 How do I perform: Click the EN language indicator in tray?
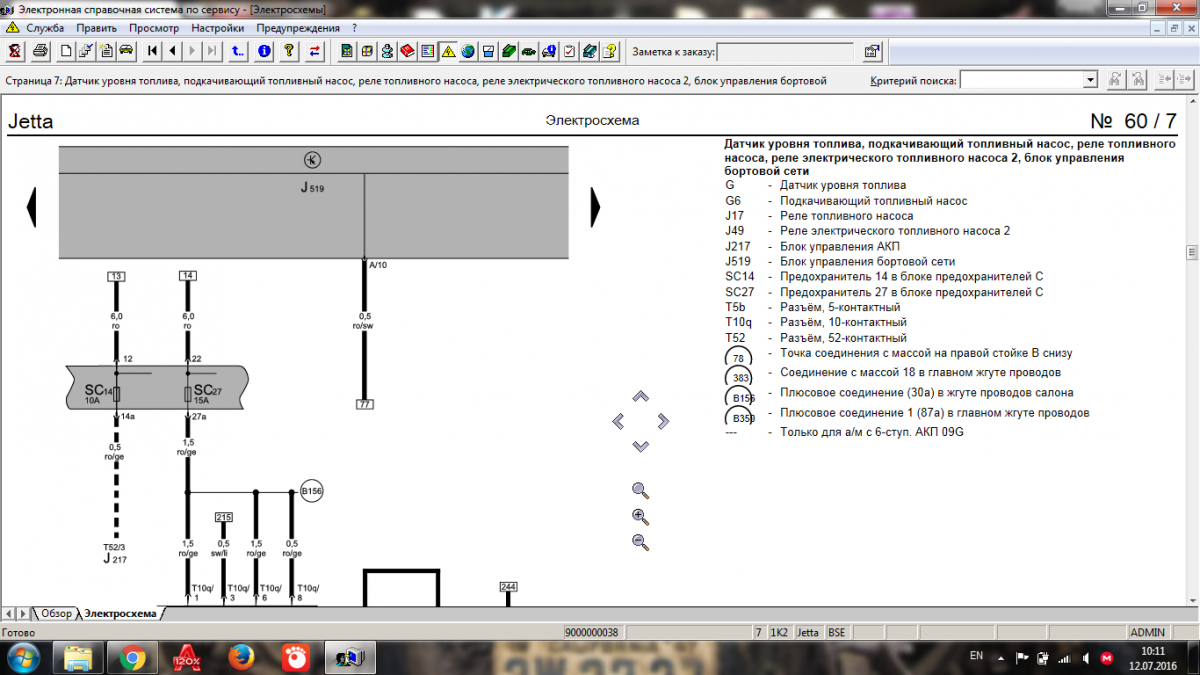point(976,655)
